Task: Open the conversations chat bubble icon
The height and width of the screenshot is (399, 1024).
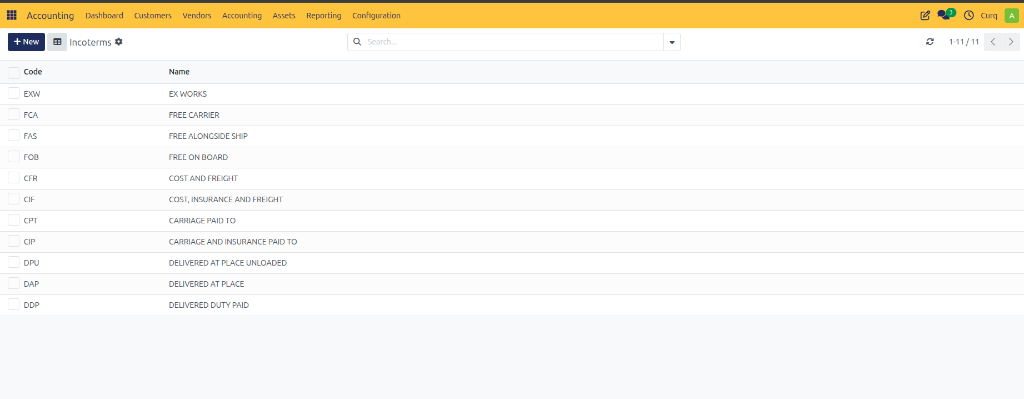Action: click(944, 15)
